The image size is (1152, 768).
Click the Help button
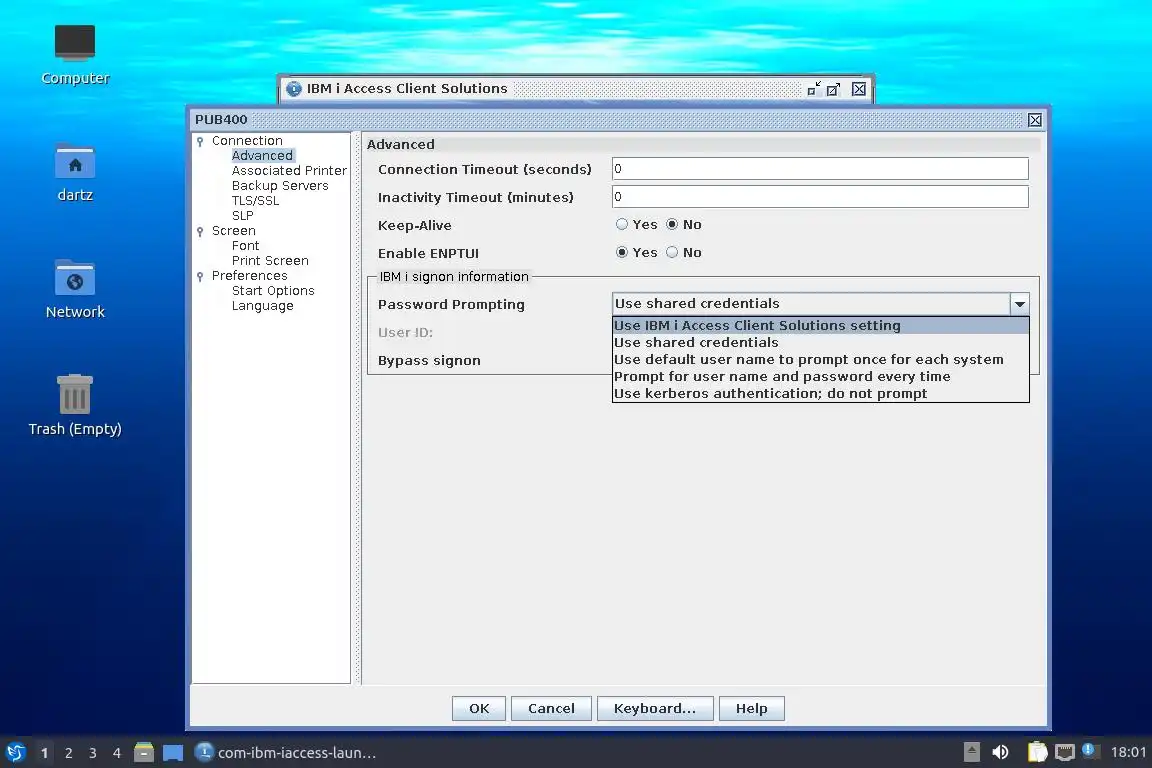752,708
